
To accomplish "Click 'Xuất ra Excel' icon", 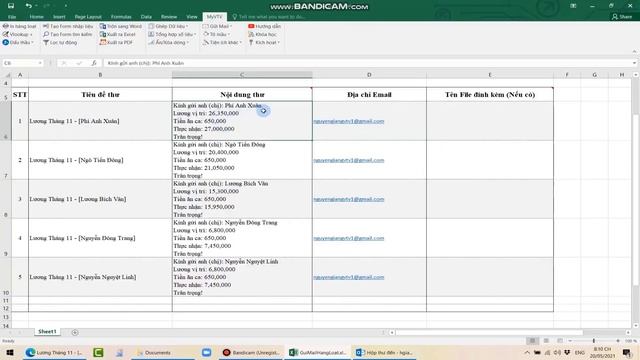I will point(103,34).
